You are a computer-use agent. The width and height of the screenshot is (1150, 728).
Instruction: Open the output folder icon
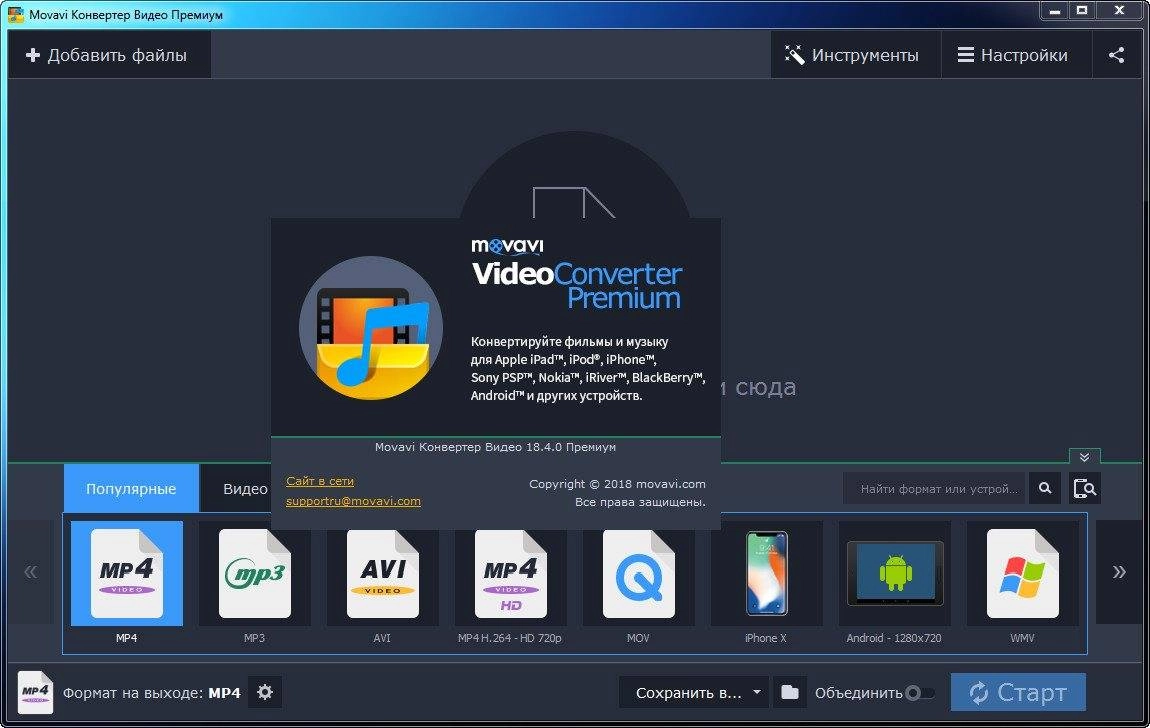790,692
